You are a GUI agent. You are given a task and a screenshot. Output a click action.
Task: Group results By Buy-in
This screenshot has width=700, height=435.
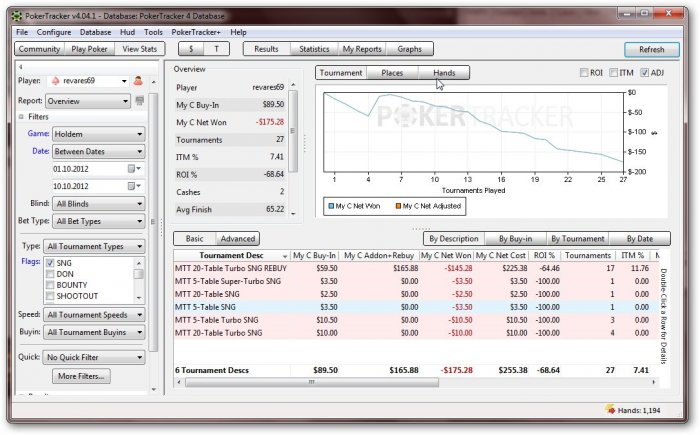515,238
